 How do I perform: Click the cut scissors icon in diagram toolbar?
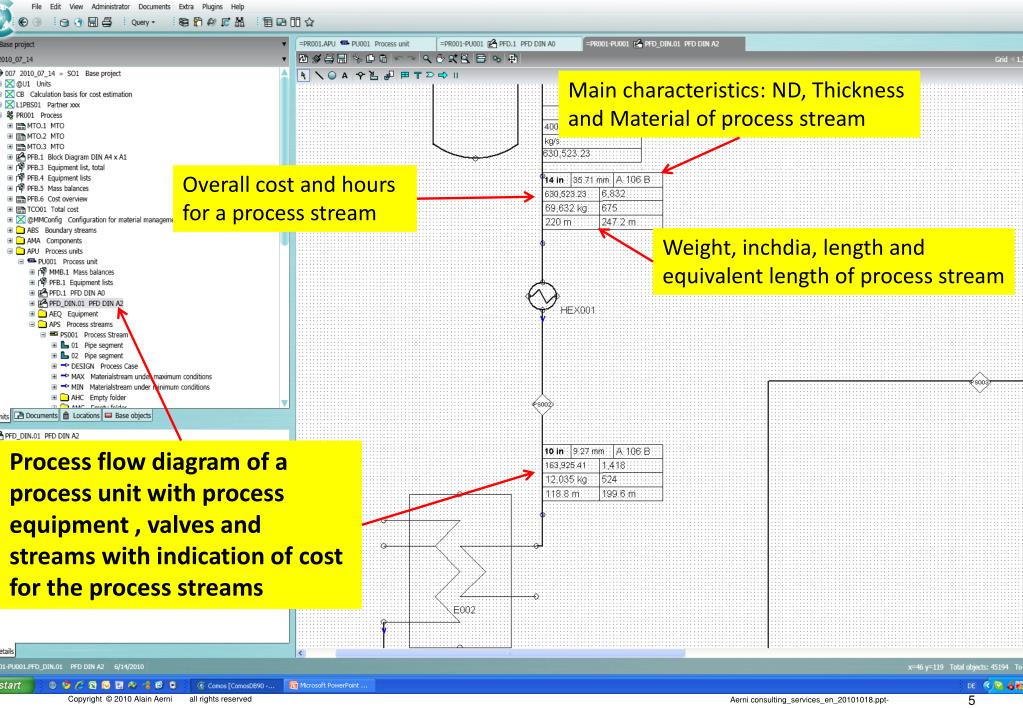(358, 59)
